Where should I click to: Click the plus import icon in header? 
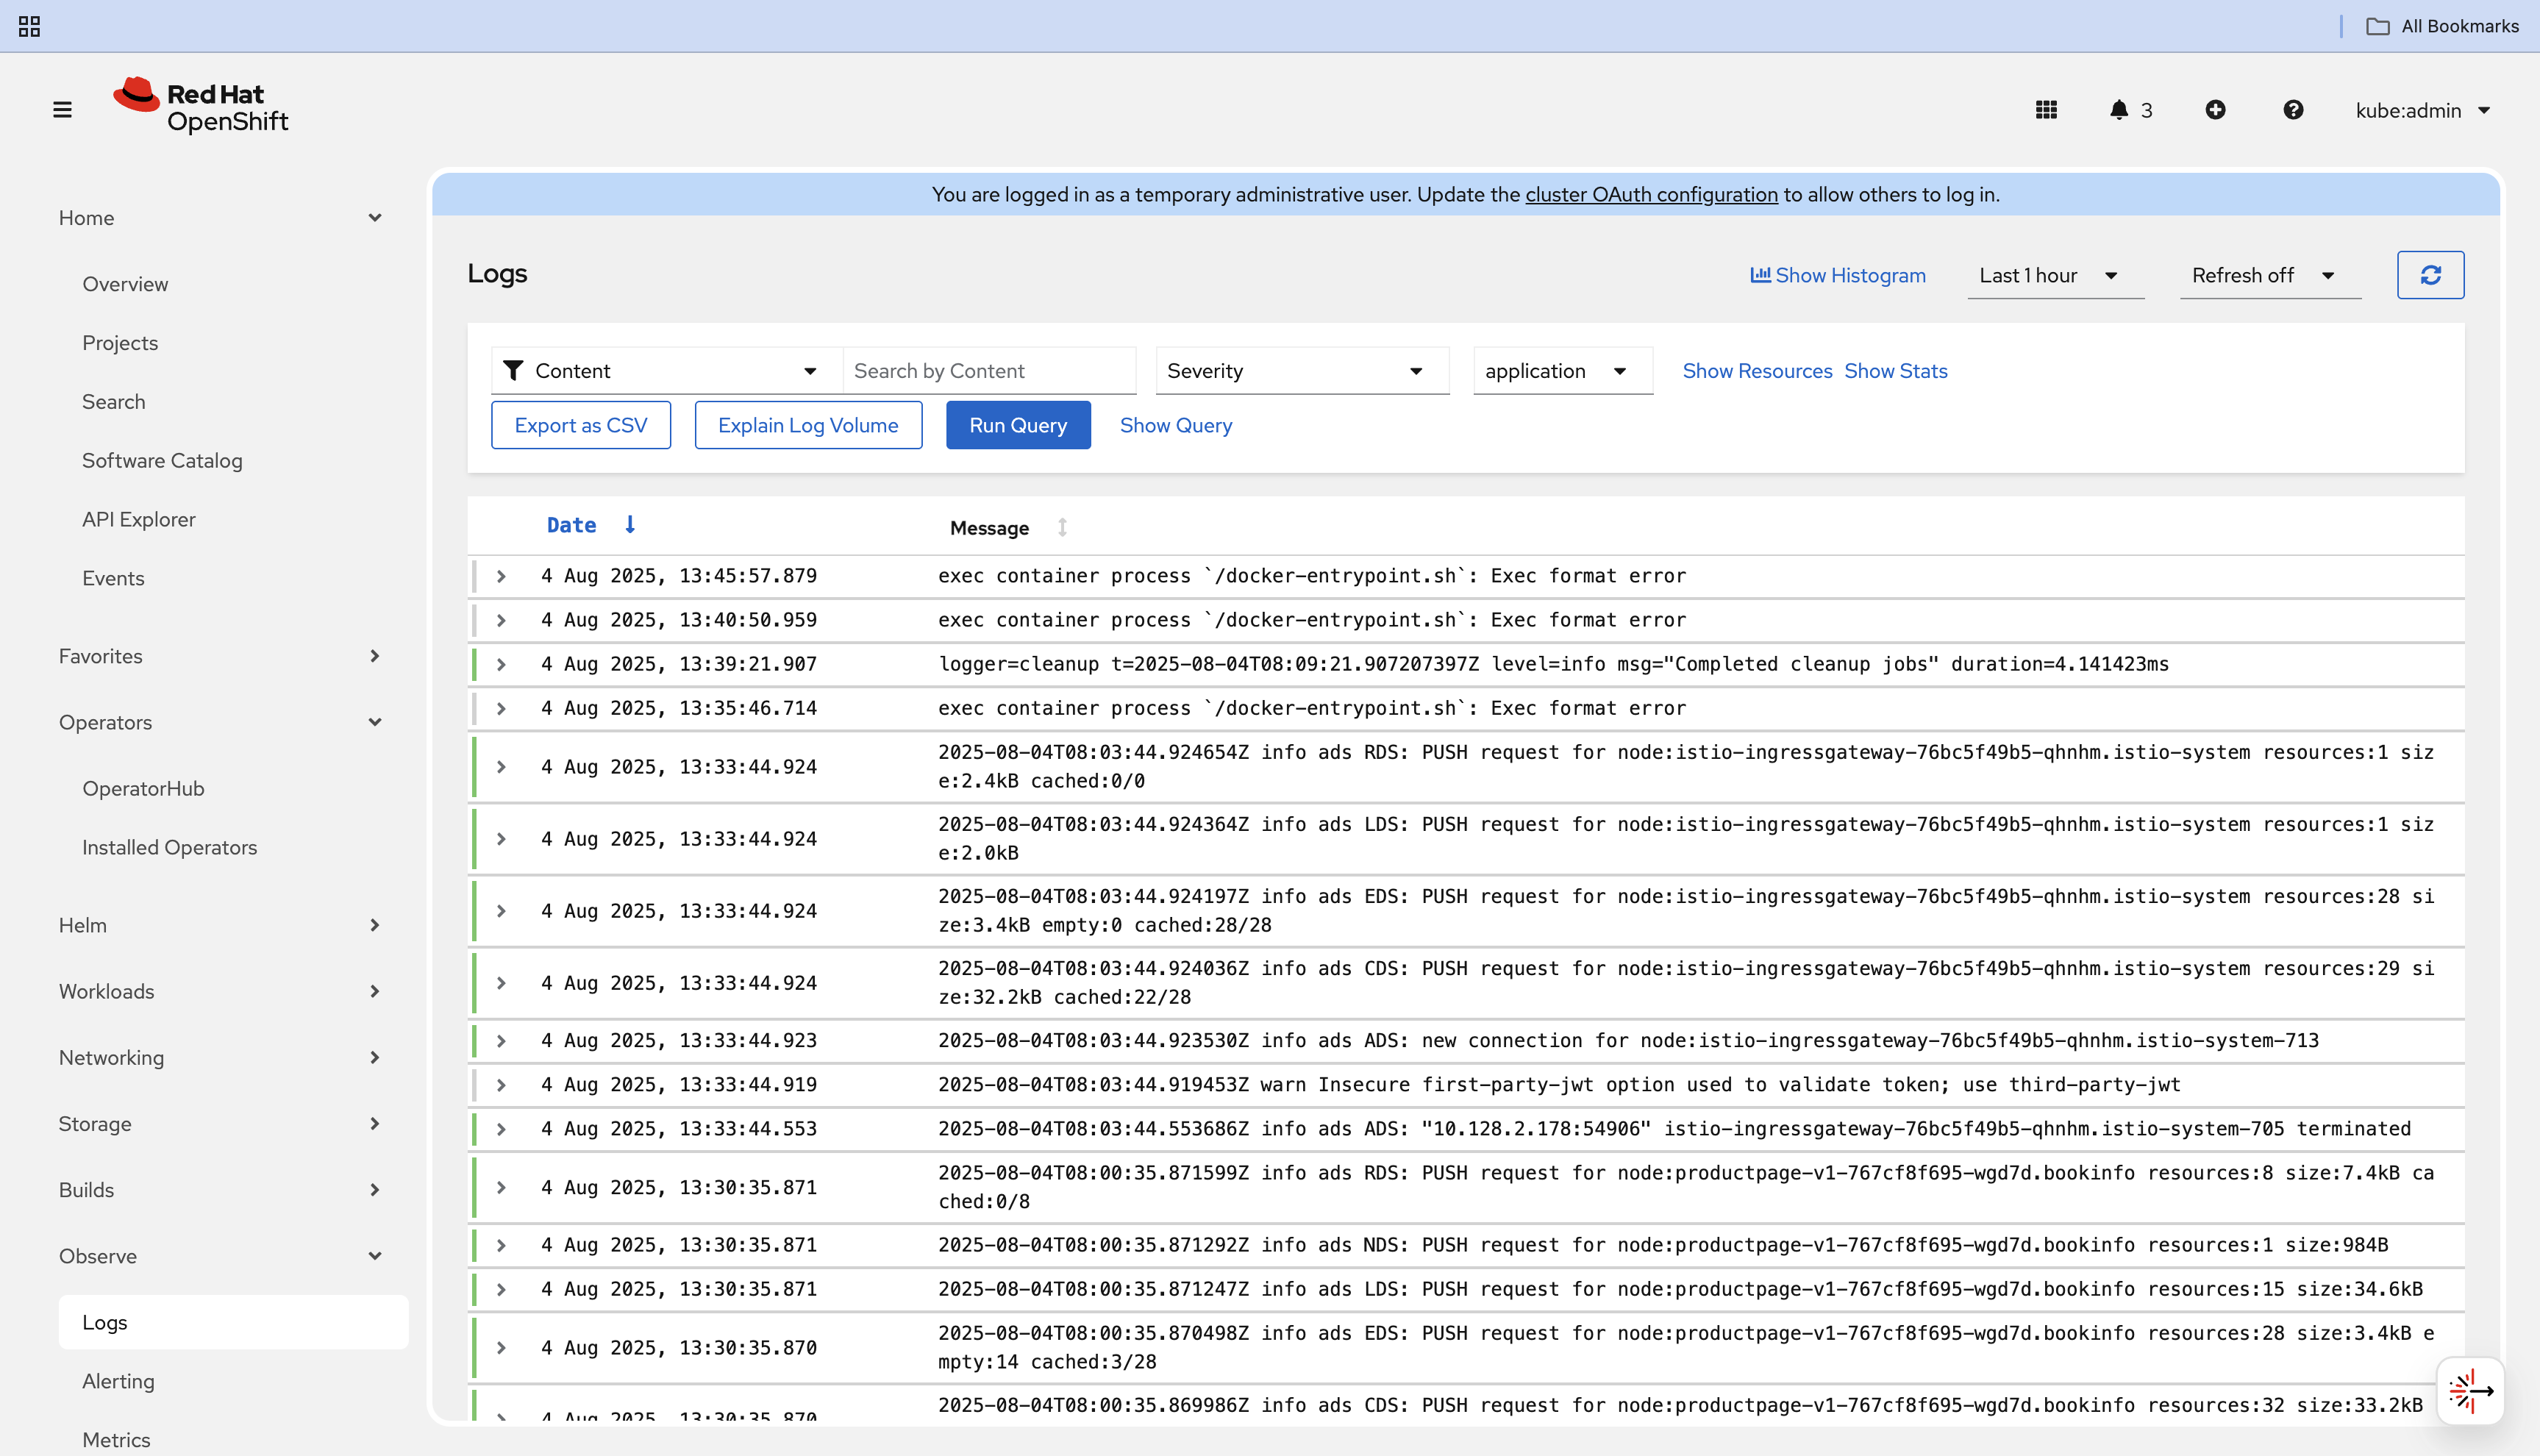(2215, 110)
